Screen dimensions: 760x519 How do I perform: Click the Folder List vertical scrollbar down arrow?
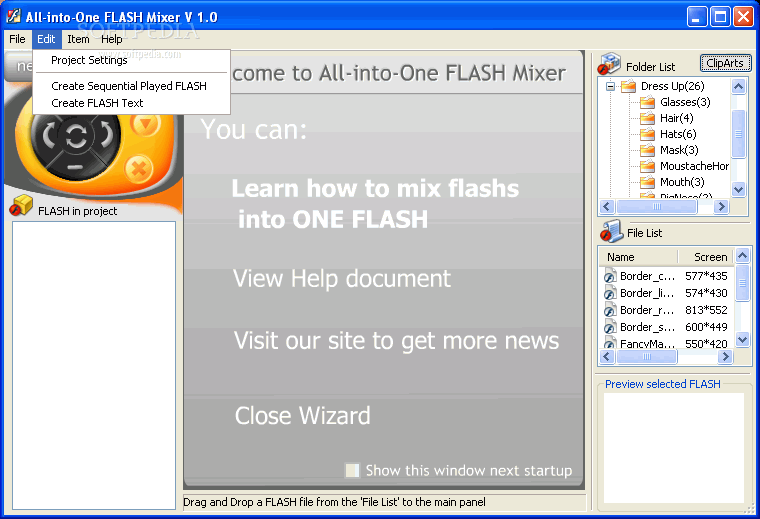[x=738, y=189]
